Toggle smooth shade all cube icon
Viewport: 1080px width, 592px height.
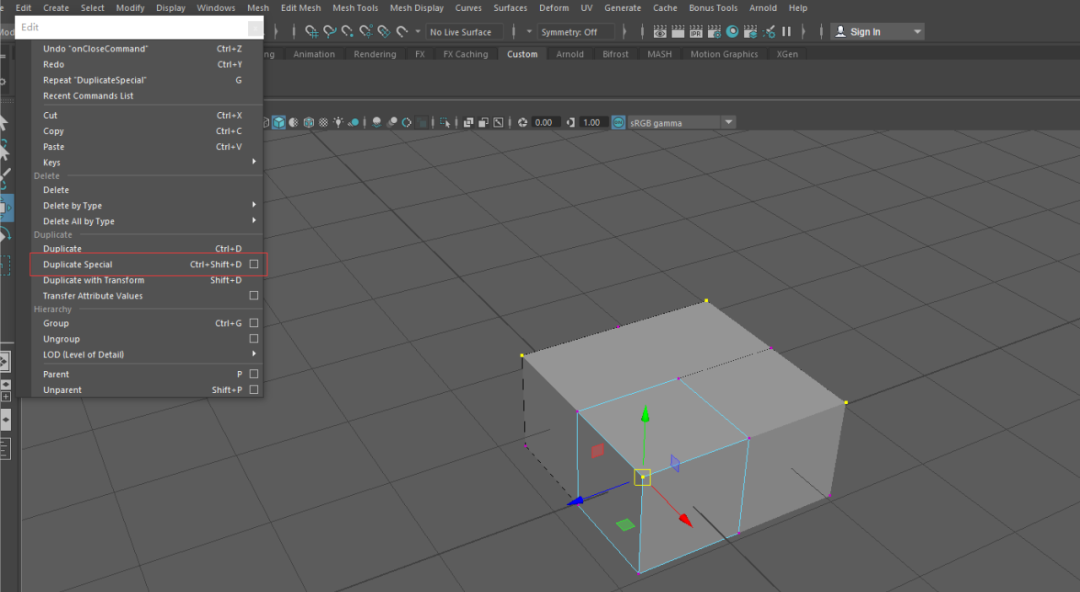[278, 123]
